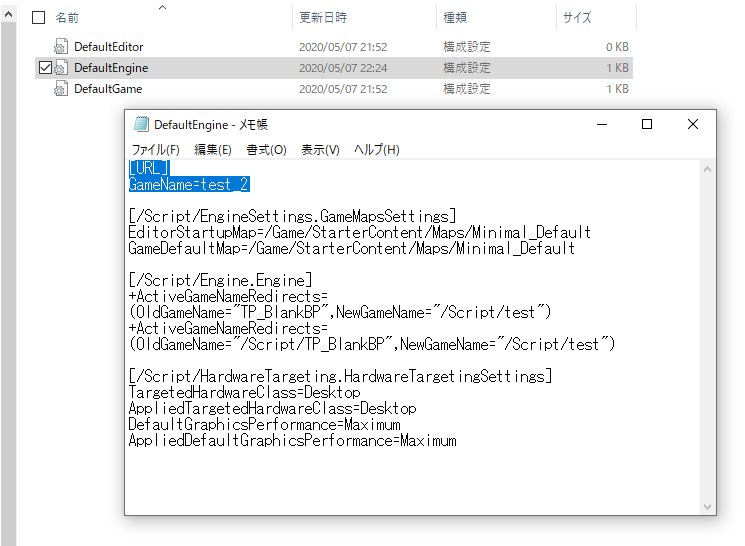
Task: Click DefaultEditor's 2020/05/07 21:52 date
Action: [x=343, y=47]
